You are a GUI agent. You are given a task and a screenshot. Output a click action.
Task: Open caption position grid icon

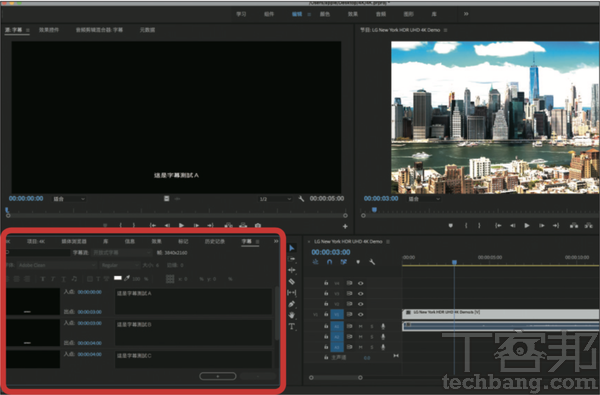coord(170,279)
